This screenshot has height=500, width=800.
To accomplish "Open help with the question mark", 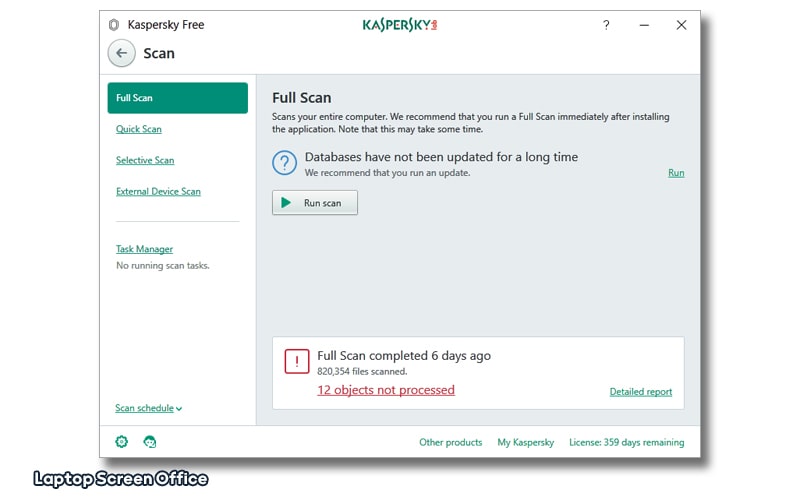I will pyautogui.click(x=606, y=25).
